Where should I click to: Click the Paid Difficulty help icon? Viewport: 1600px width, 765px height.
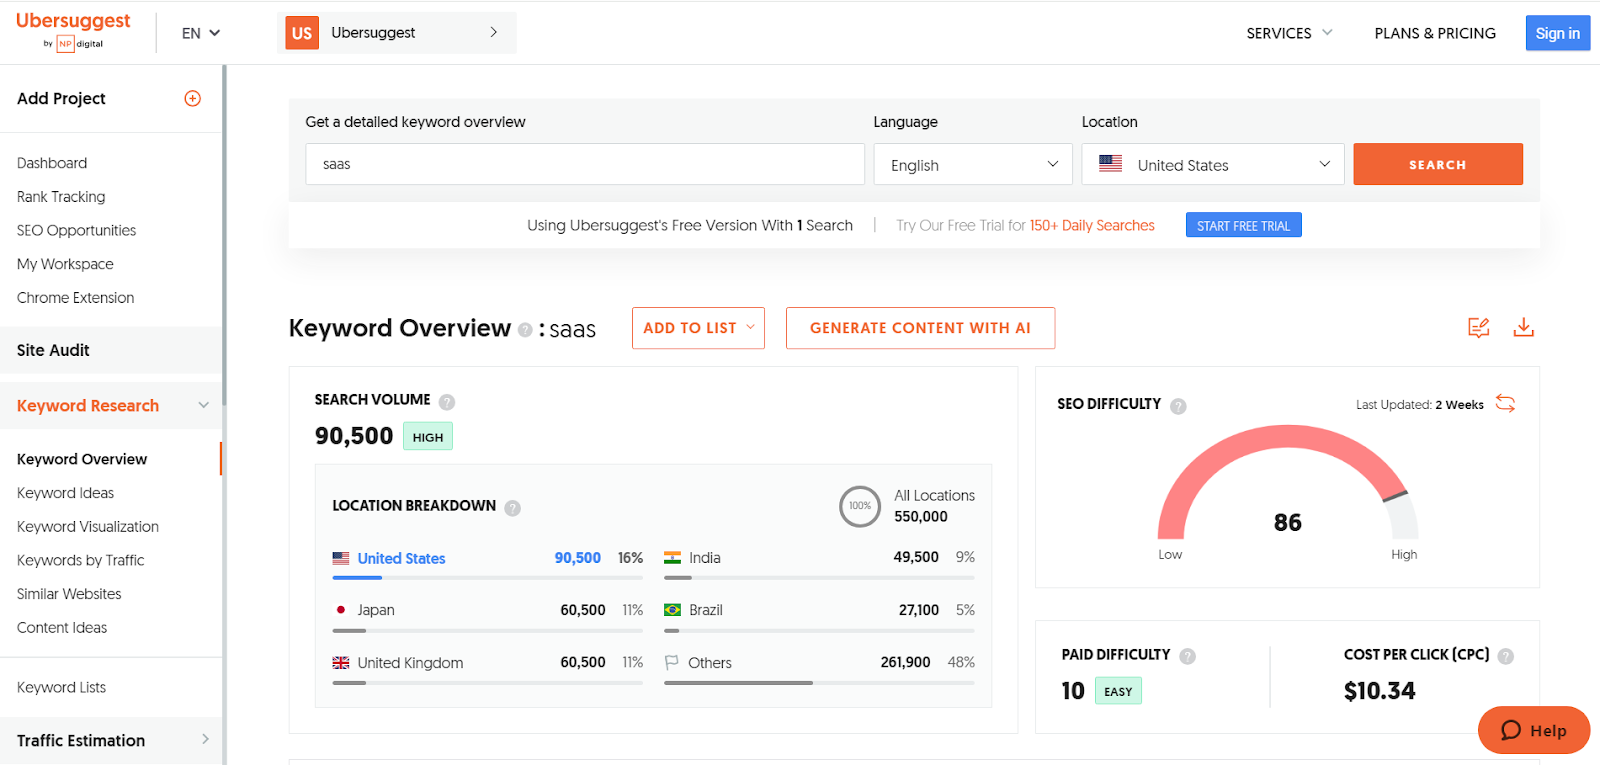(x=1187, y=656)
